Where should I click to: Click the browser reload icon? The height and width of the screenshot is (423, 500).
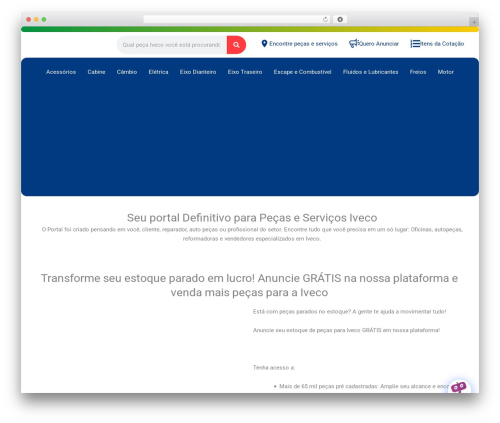pos(325,19)
